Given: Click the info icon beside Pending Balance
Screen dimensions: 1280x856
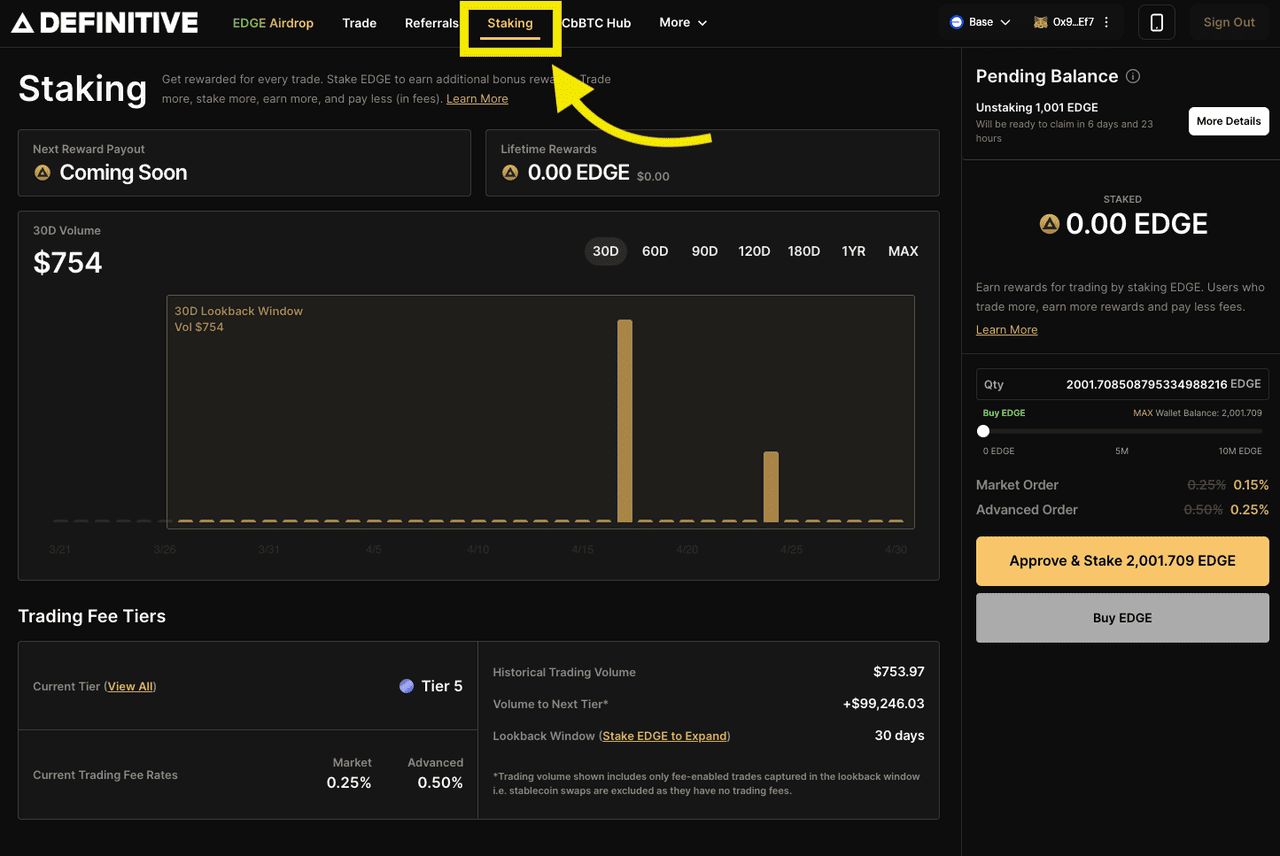Looking at the screenshot, I should click(1133, 77).
